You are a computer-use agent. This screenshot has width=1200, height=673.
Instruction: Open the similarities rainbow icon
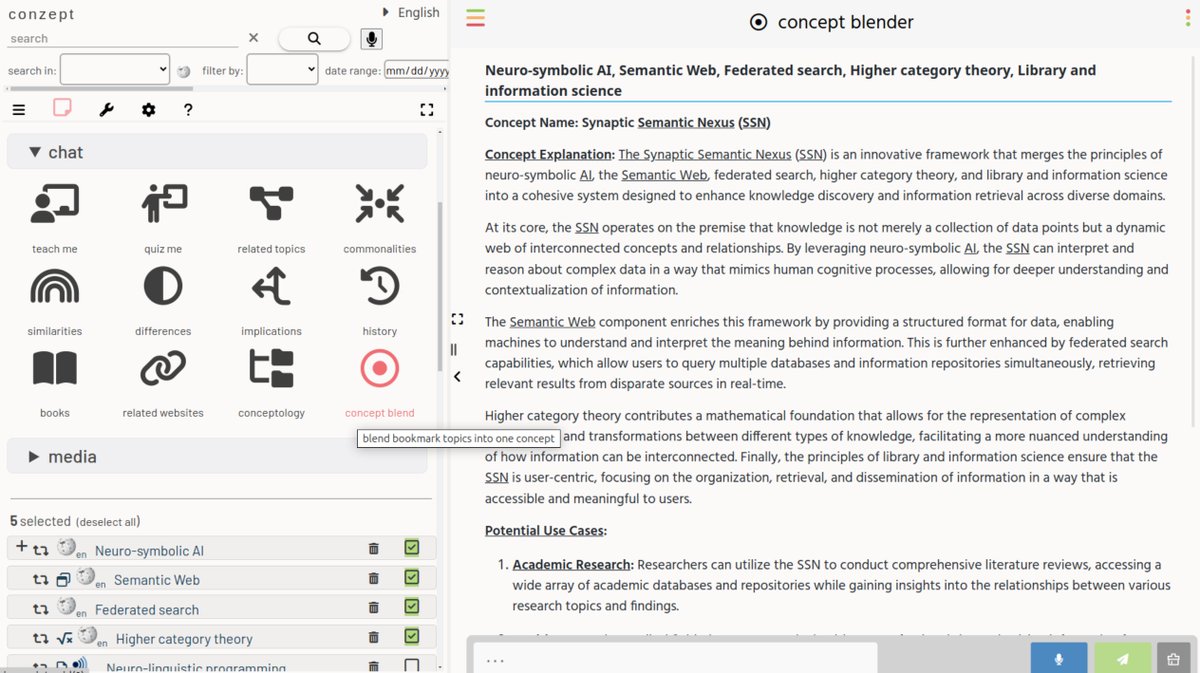(54, 287)
